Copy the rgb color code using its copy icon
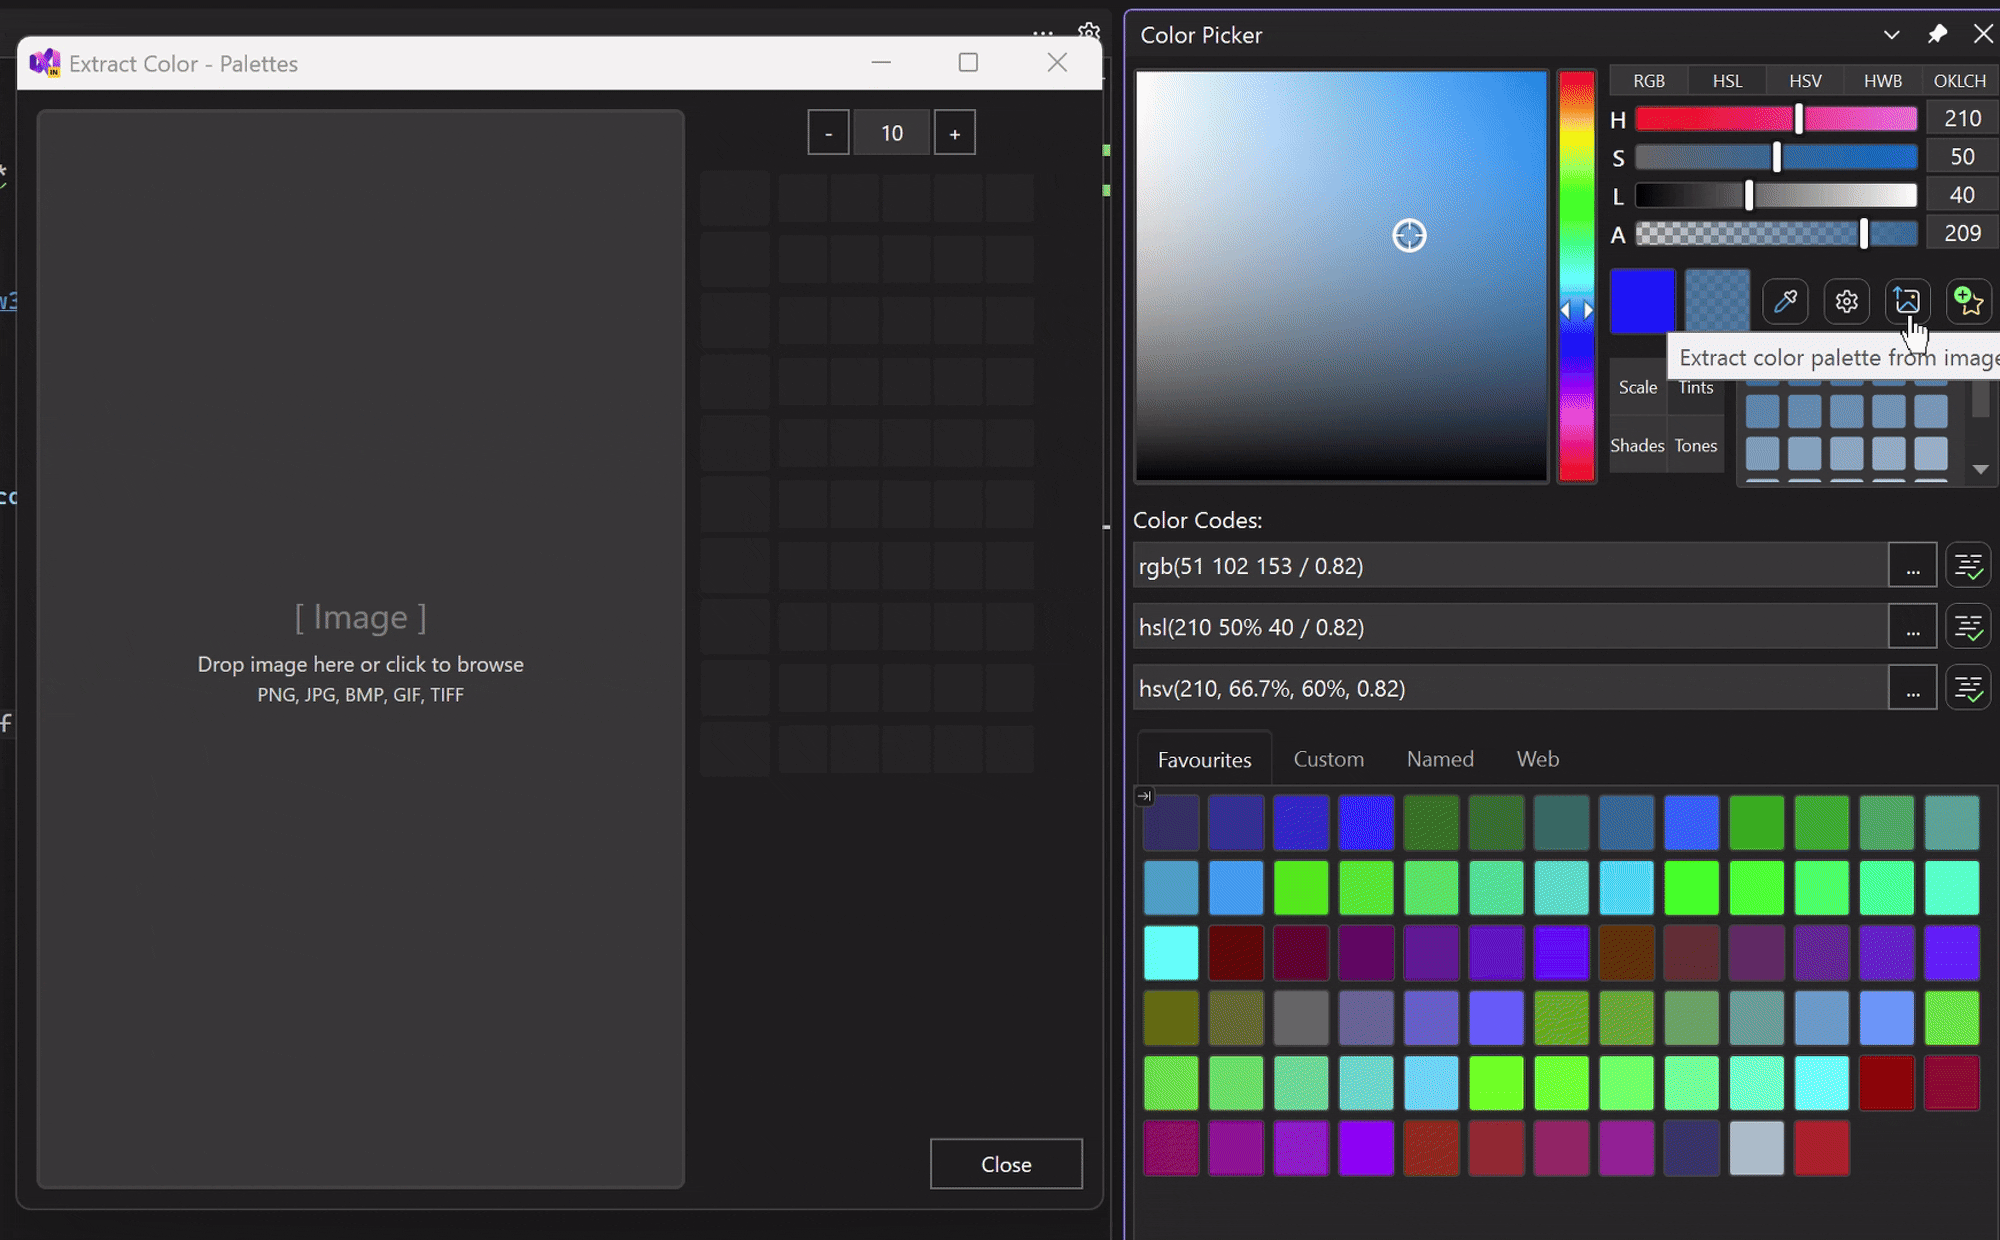Screen dimensions: 2000x1240 pyautogui.click(x=1968, y=565)
